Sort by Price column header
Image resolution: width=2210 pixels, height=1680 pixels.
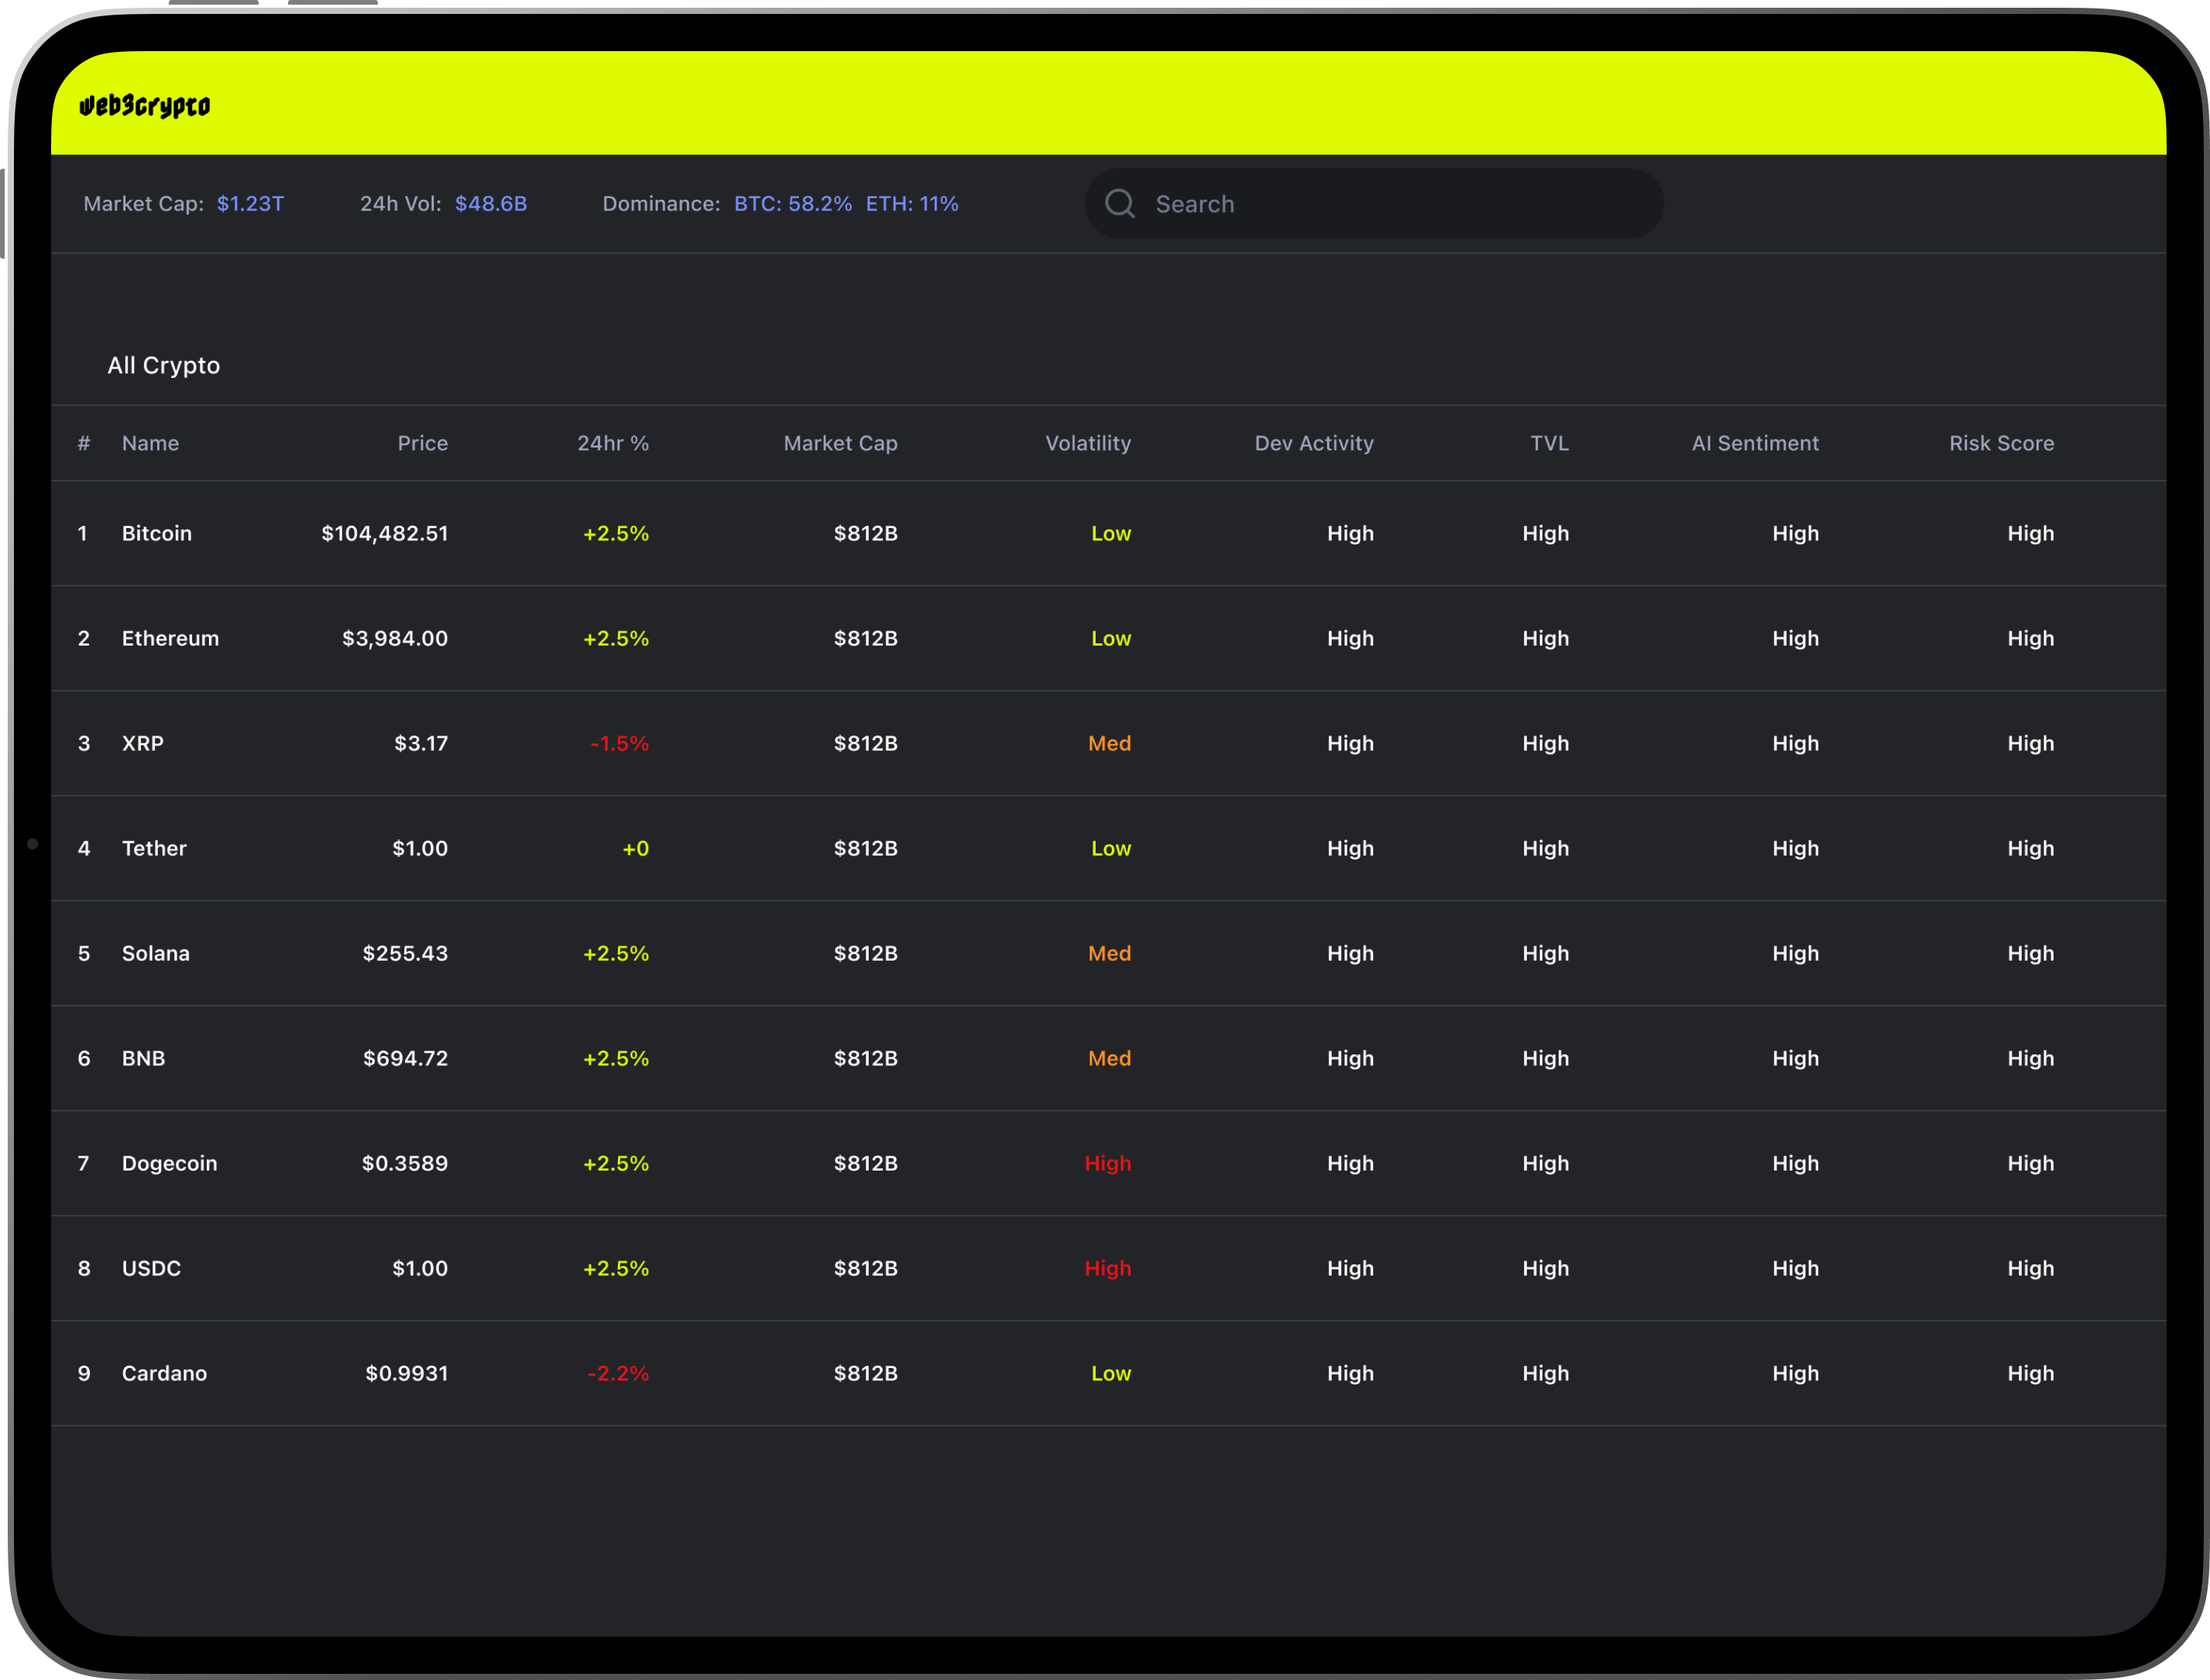coord(422,443)
